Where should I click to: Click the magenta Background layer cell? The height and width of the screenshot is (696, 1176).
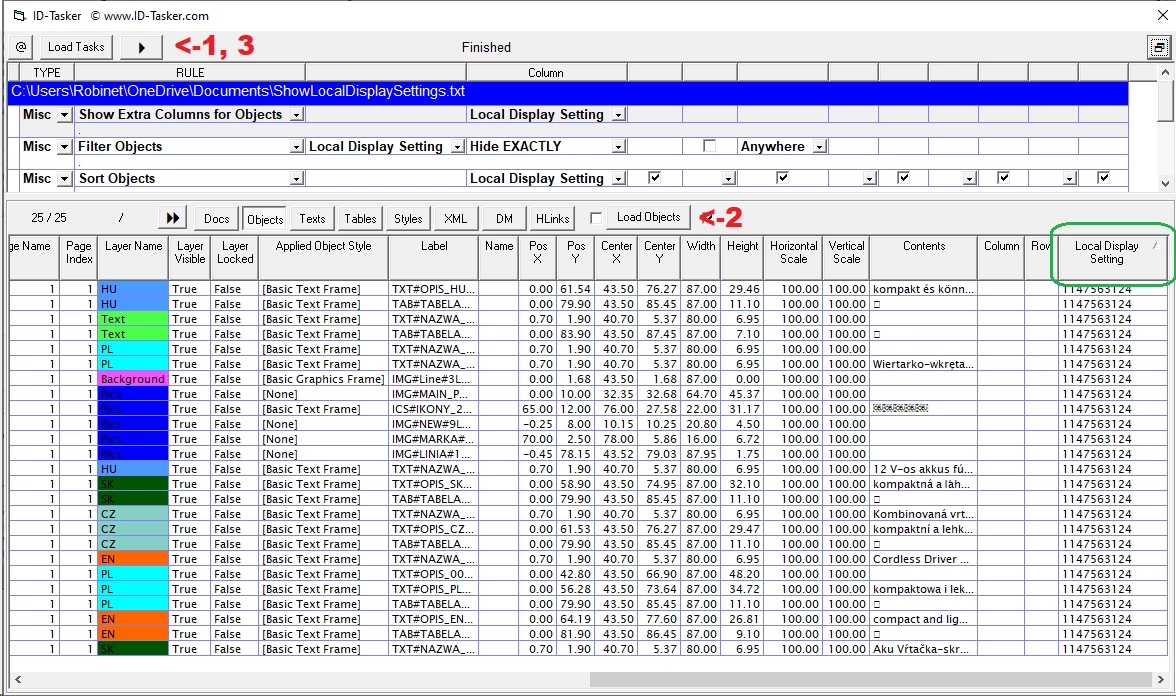coord(133,379)
